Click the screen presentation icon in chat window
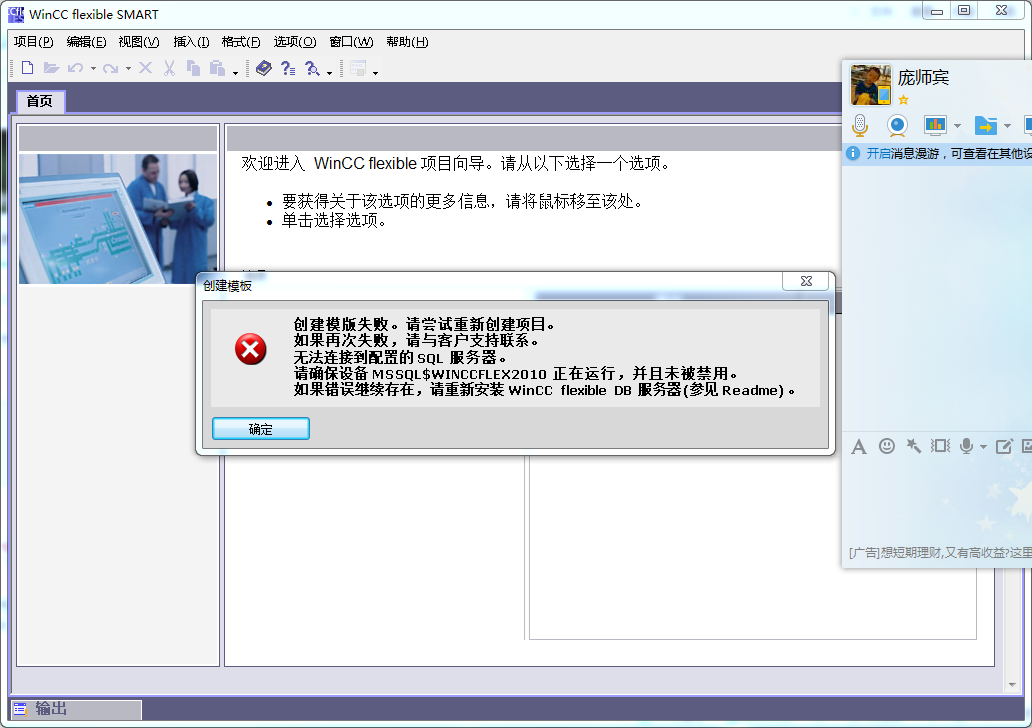1032x728 pixels. click(935, 124)
